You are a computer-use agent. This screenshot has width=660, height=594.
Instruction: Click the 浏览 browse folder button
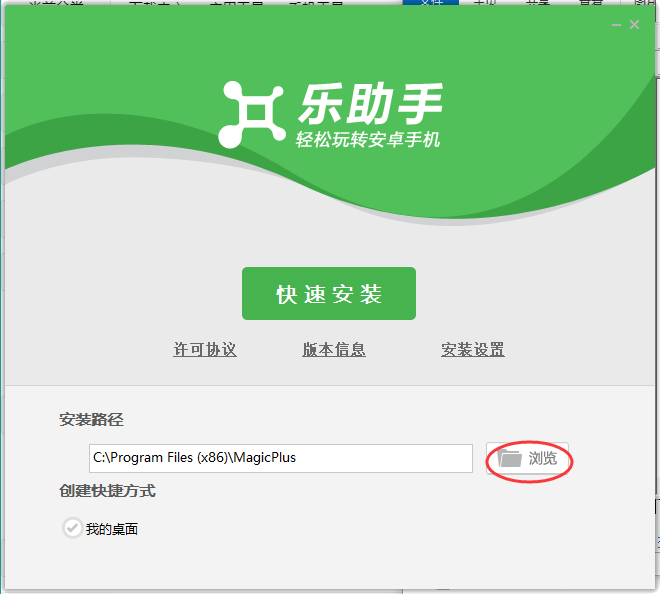[x=527, y=458]
